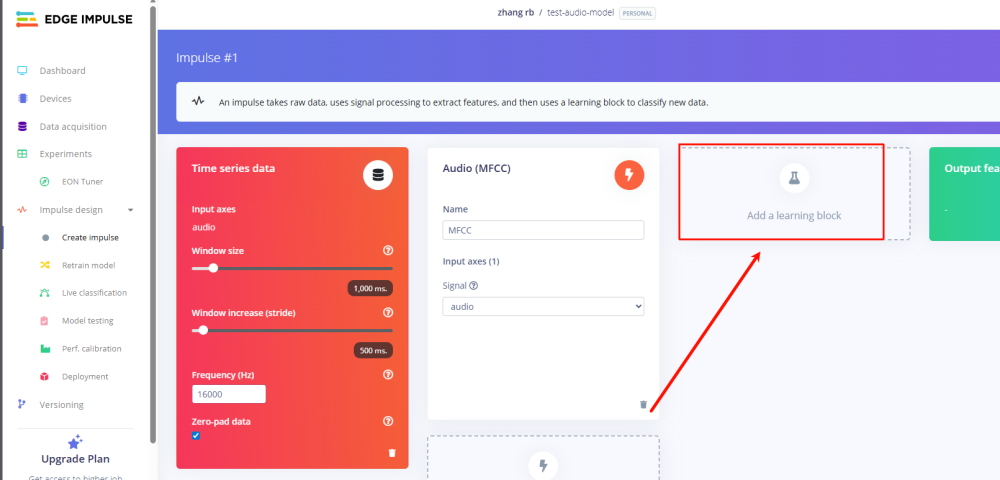1000x480 pixels.
Task: Collapse the Impulse design menu section
Action: point(129,210)
